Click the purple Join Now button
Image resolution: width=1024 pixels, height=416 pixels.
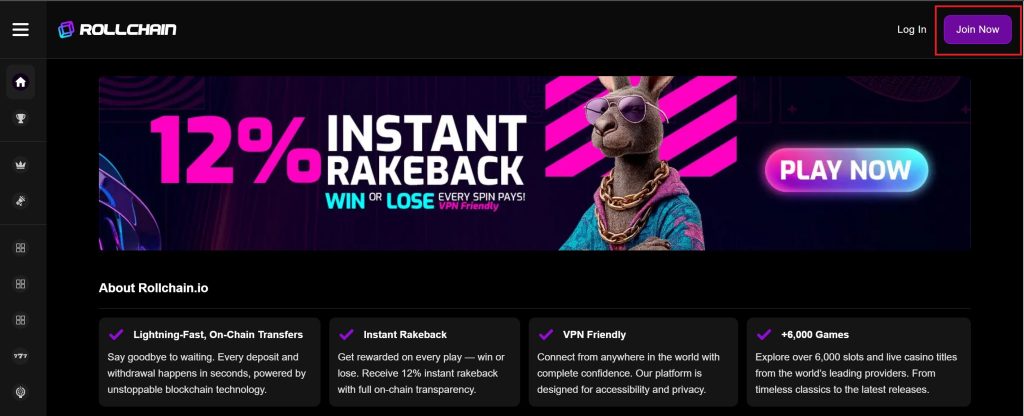tap(978, 29)
